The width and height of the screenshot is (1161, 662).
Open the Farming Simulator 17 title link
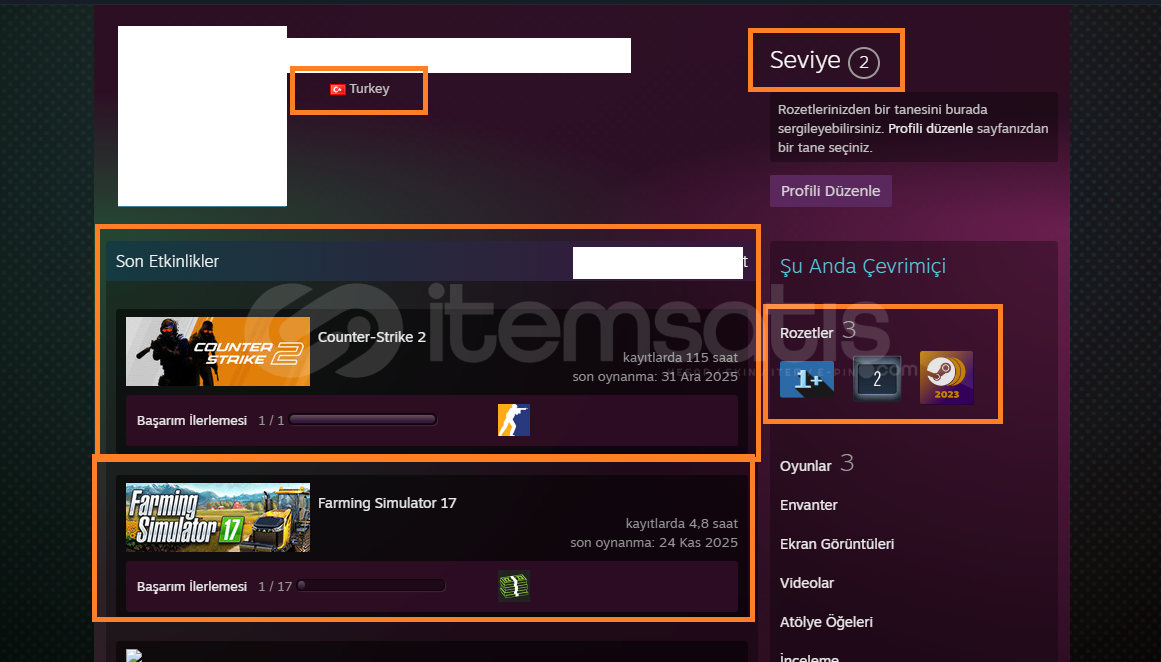point(387,503)
